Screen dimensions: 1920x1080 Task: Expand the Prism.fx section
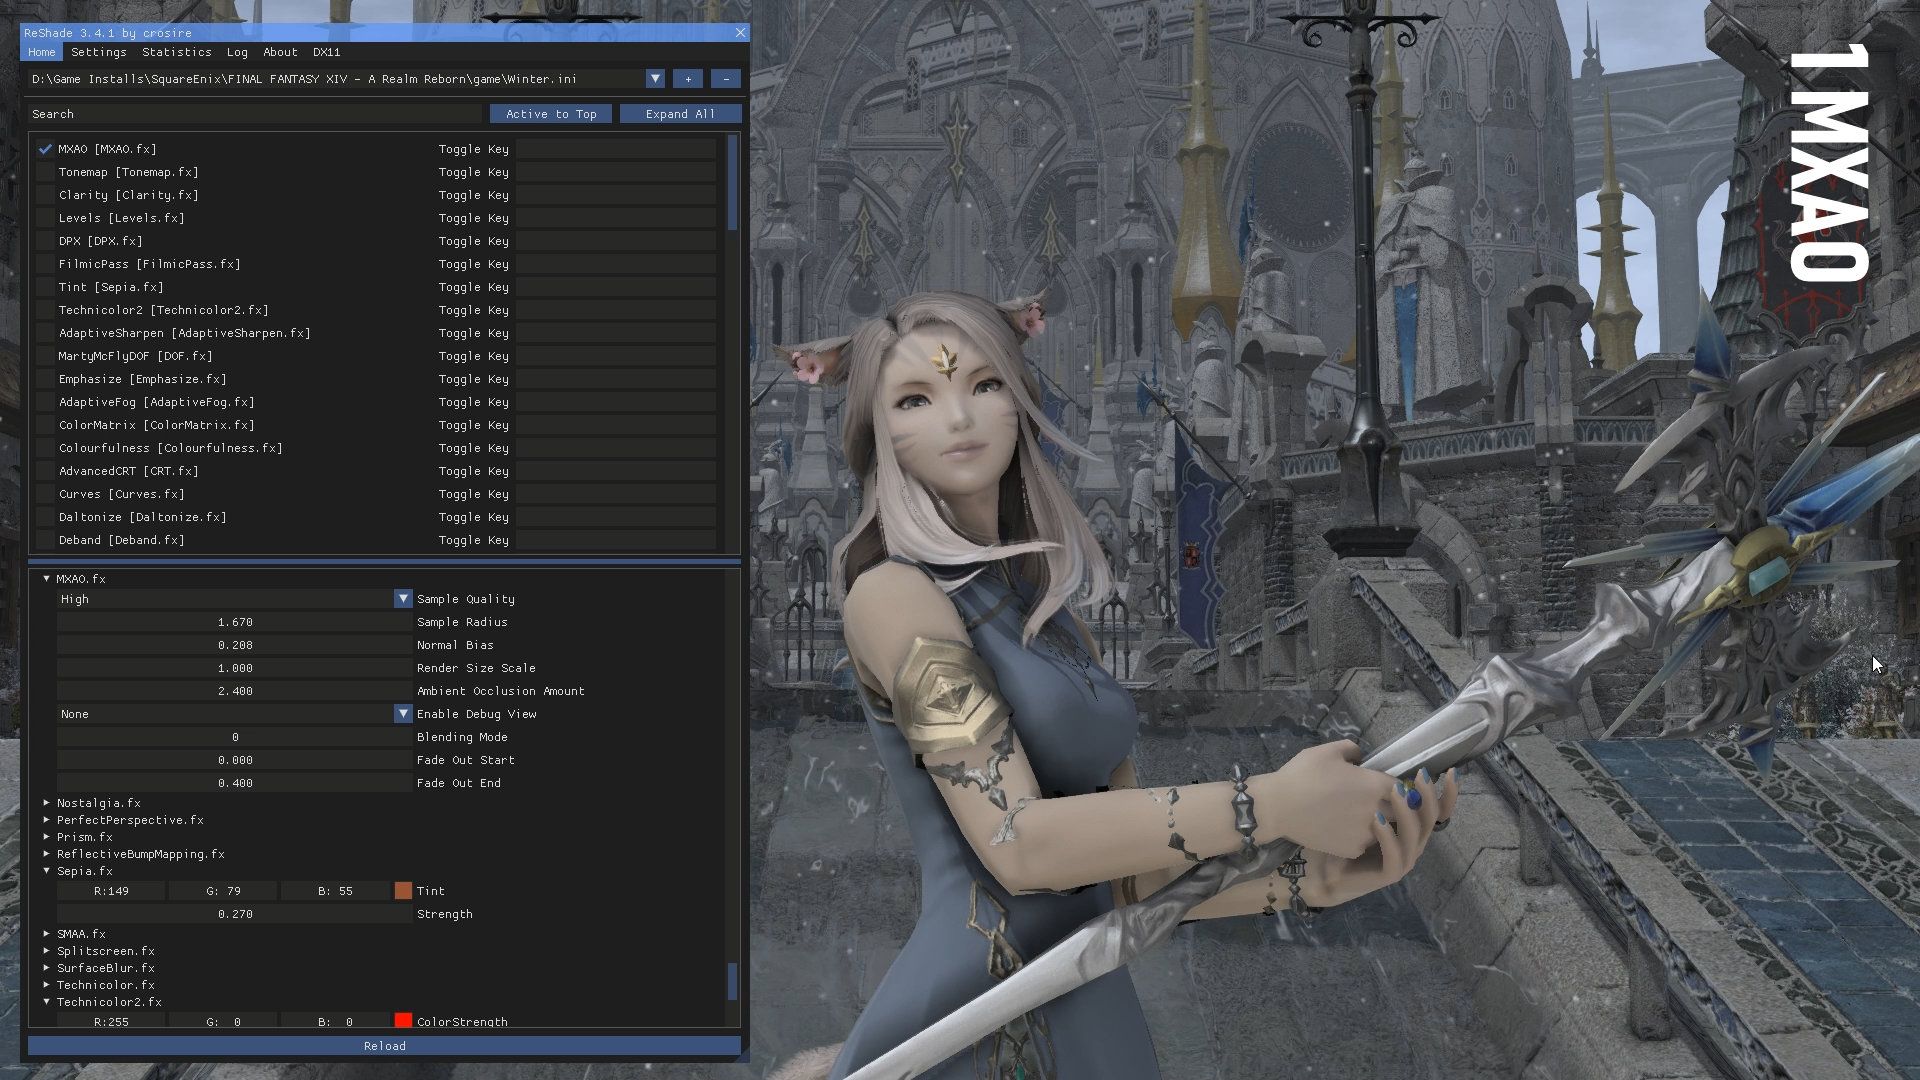pyautogui.click(x=46, y=837)
